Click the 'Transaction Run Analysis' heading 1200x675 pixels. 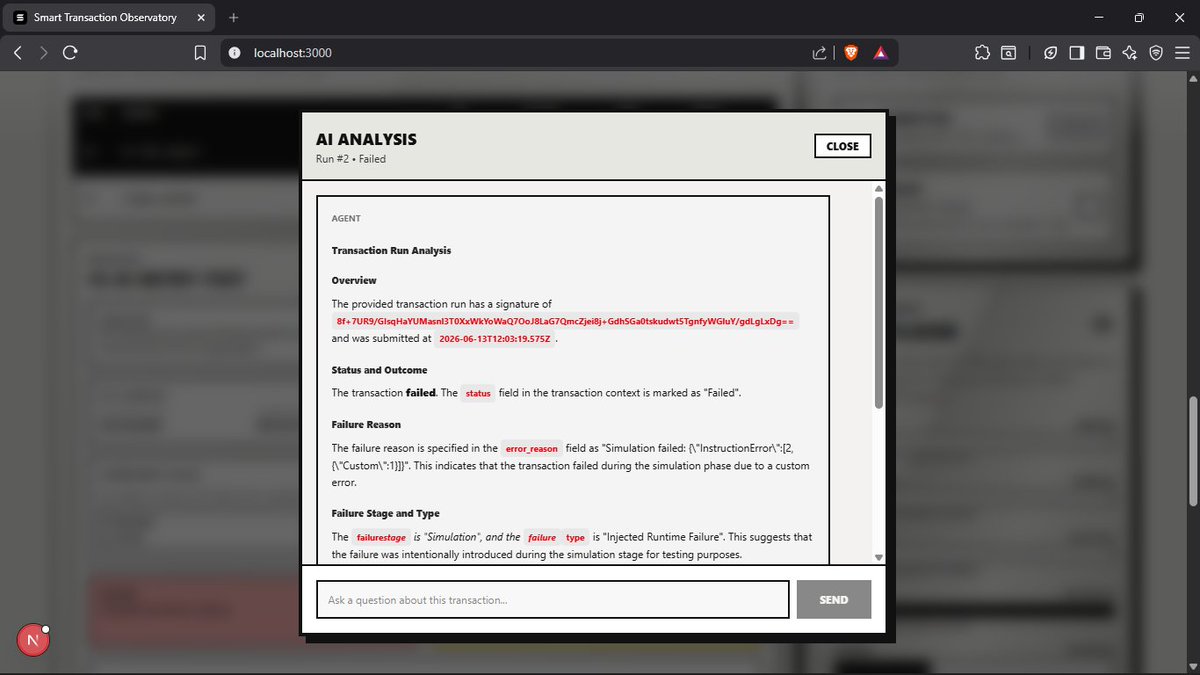(391, 250)
